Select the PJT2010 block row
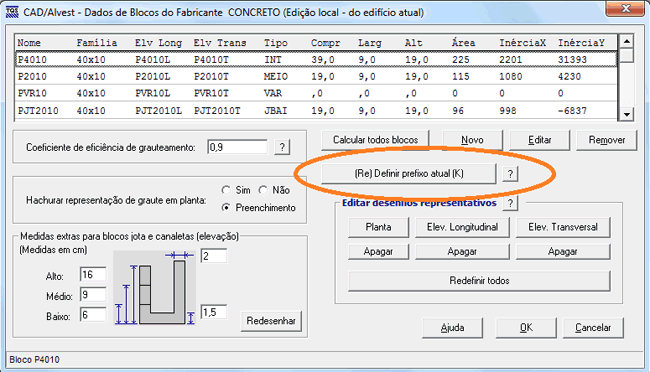 (316, 111)
